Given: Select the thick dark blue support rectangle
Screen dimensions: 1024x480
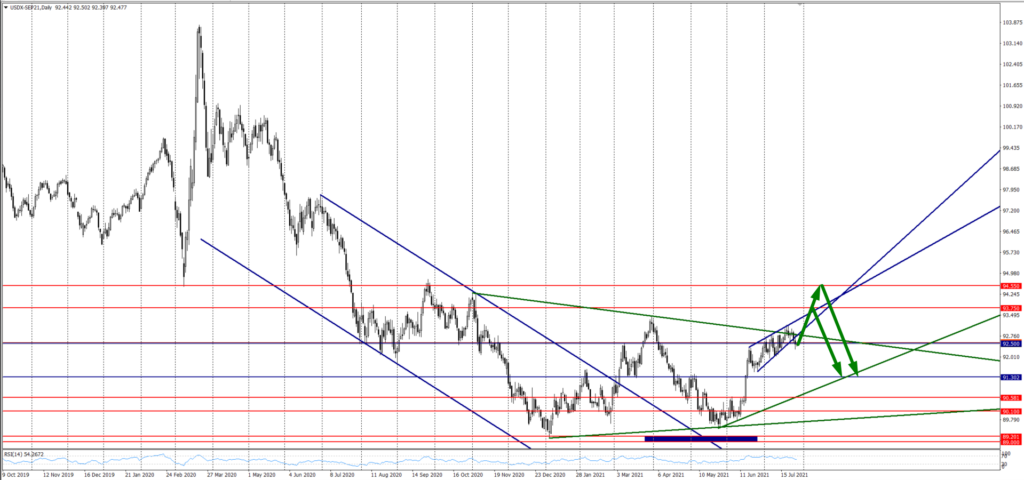Looking at the screenshot, I should pyautogui.click(x=700, y=438).
